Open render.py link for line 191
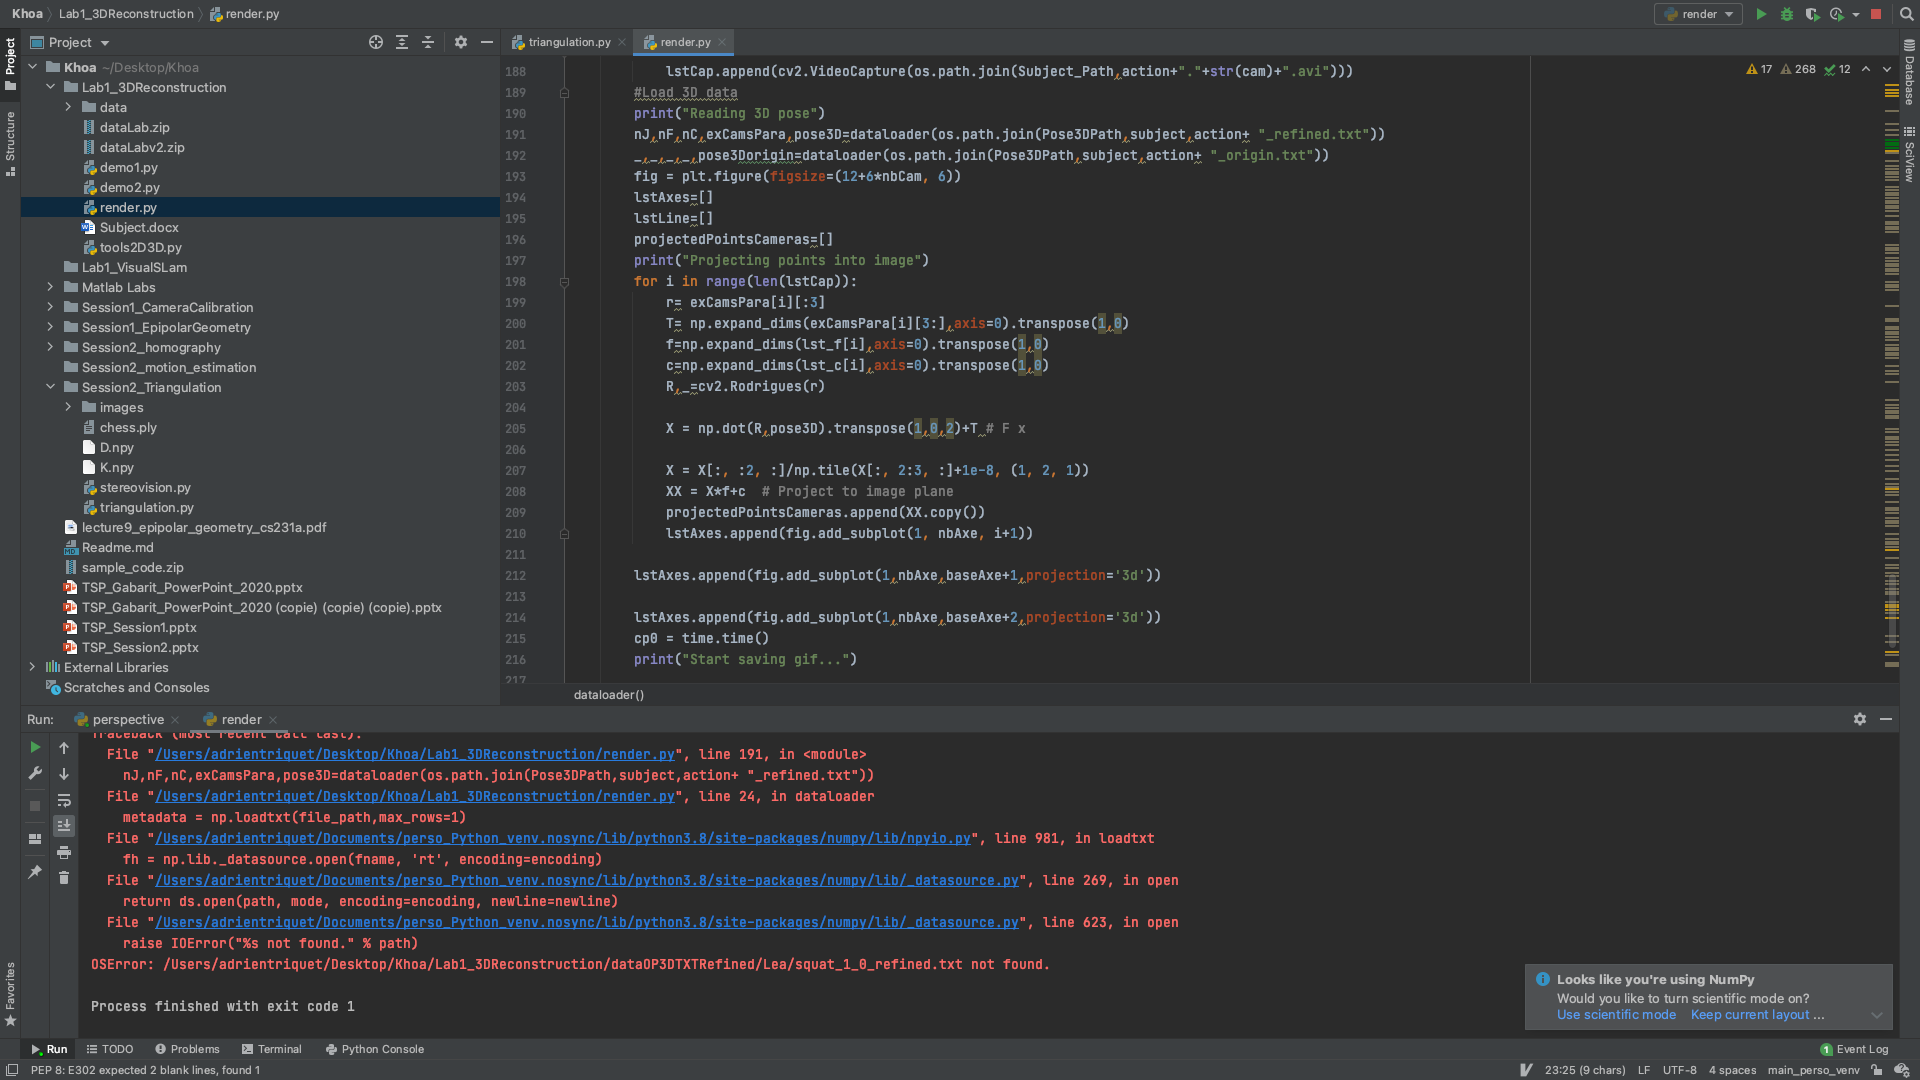The width and height of the screenshot is (1920, 1080). pyautogui.click(x=415, y=754)
